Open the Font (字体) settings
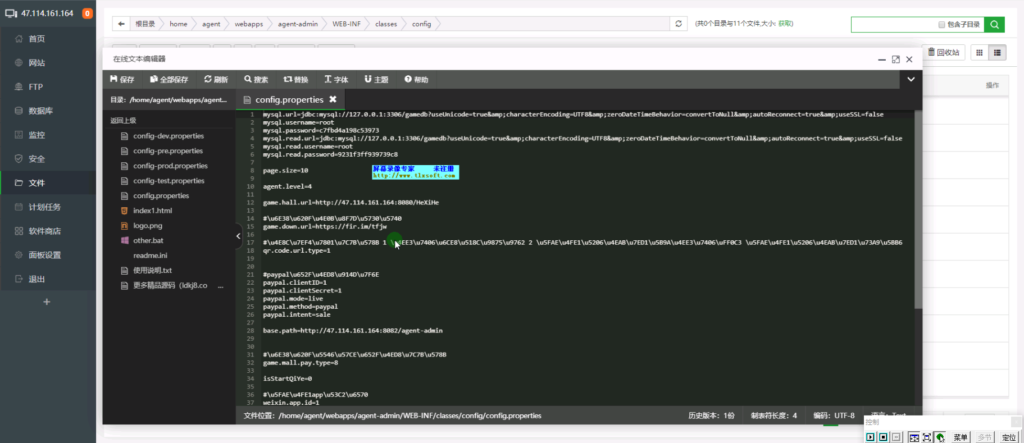This screenshot has width=1024, height=443. click(335, 79)
